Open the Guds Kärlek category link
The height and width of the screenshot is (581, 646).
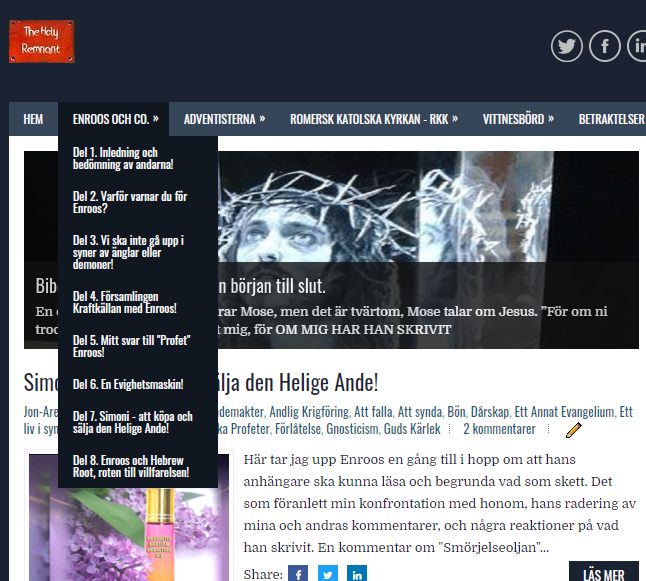(x=412, y=429)
